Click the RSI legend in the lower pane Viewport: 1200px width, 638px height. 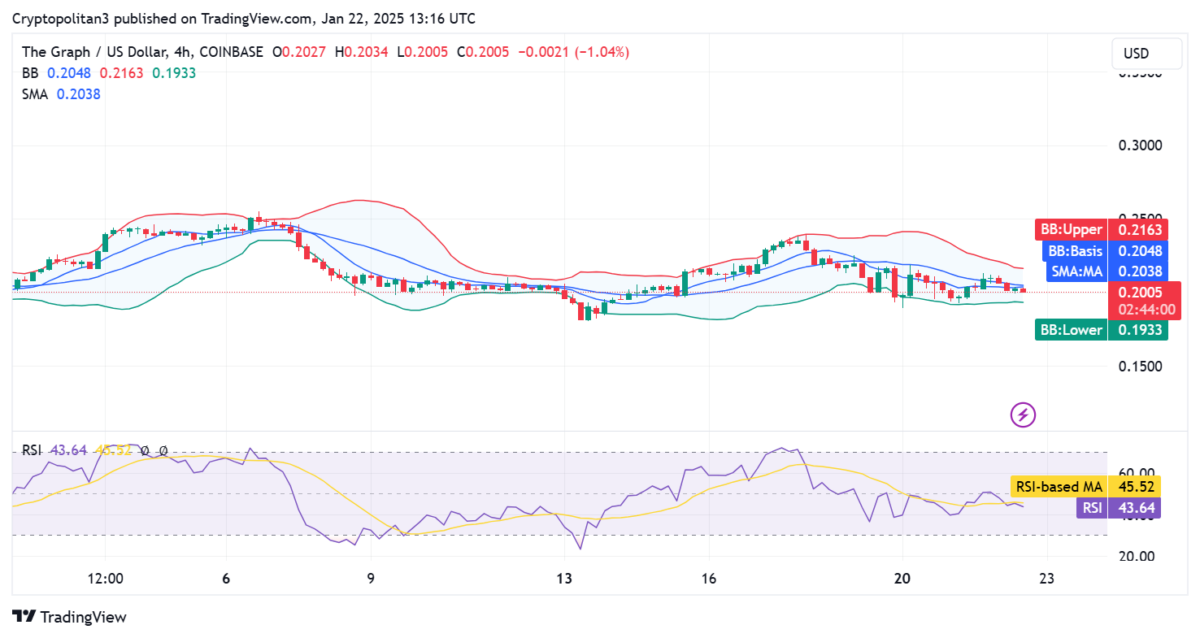[x=31, y=450]
